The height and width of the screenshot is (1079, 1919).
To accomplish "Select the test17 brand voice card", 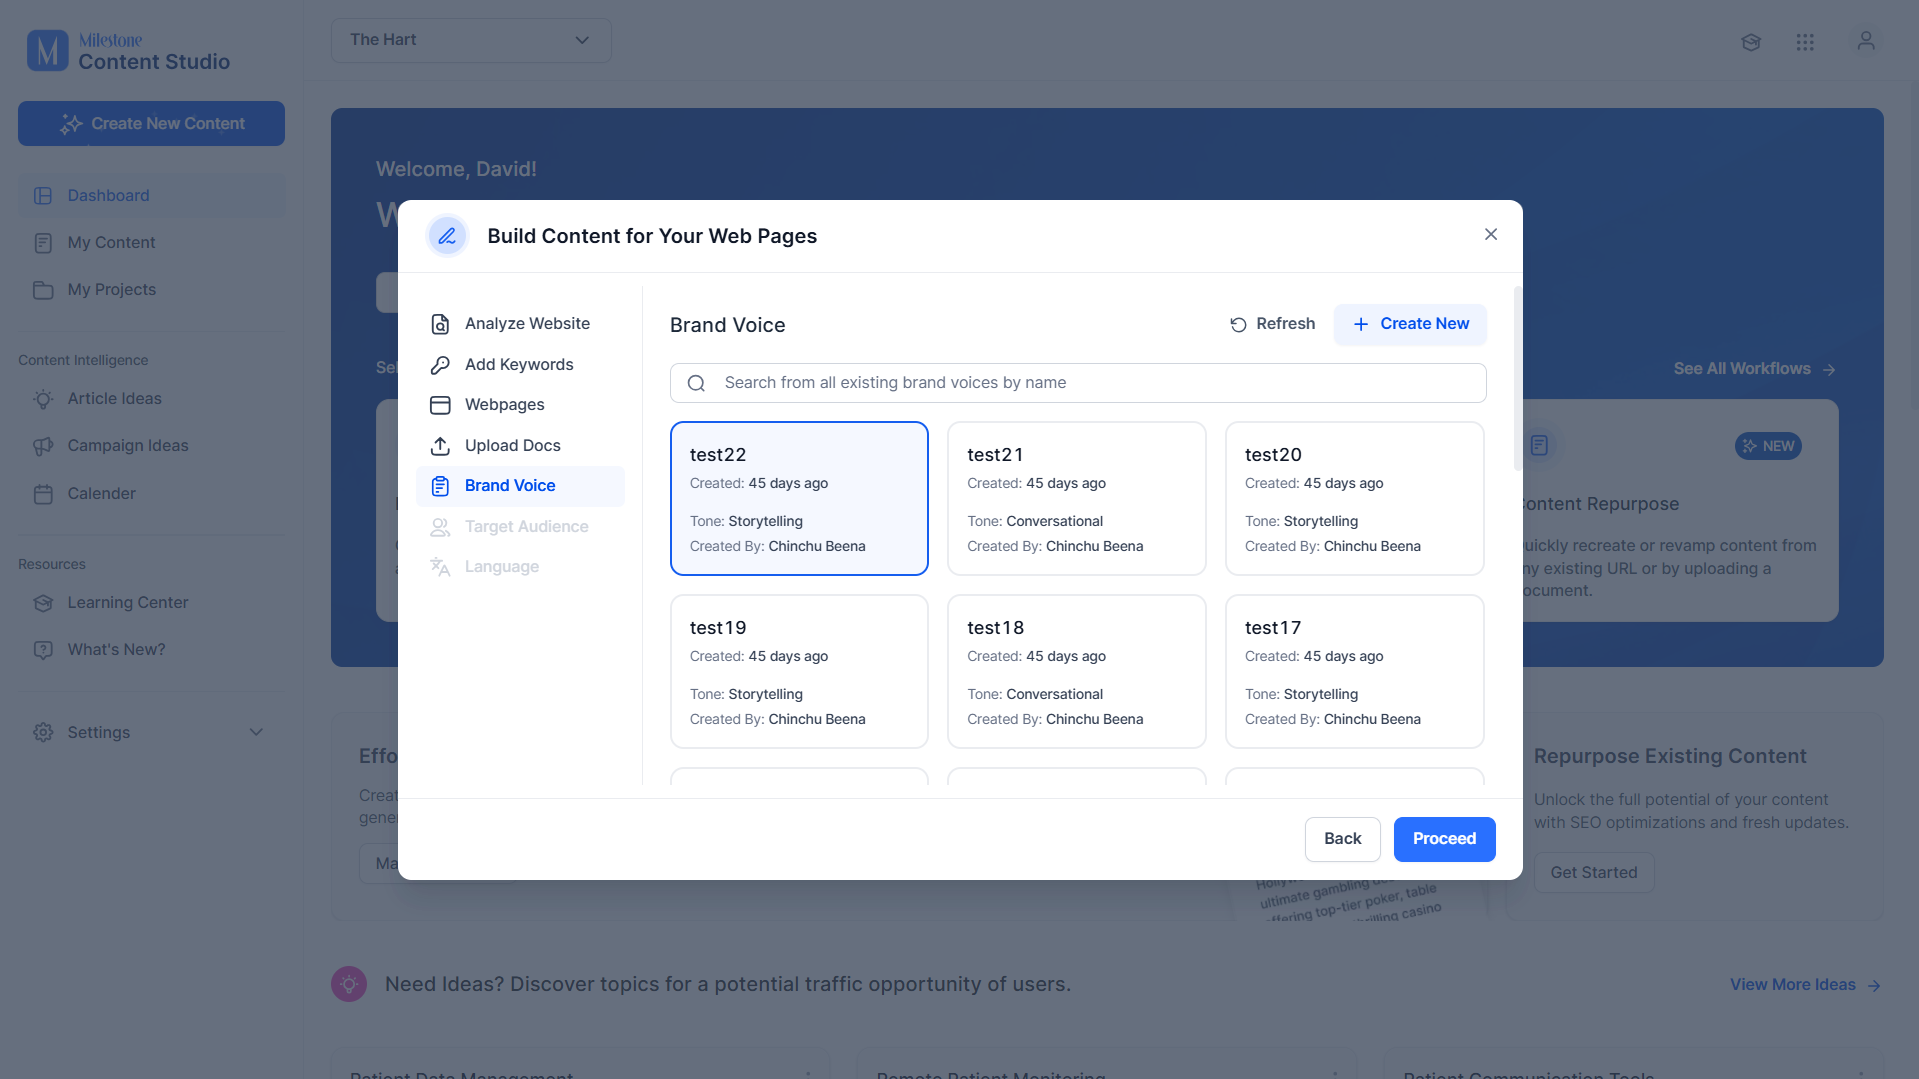I will click(1354, 671).
